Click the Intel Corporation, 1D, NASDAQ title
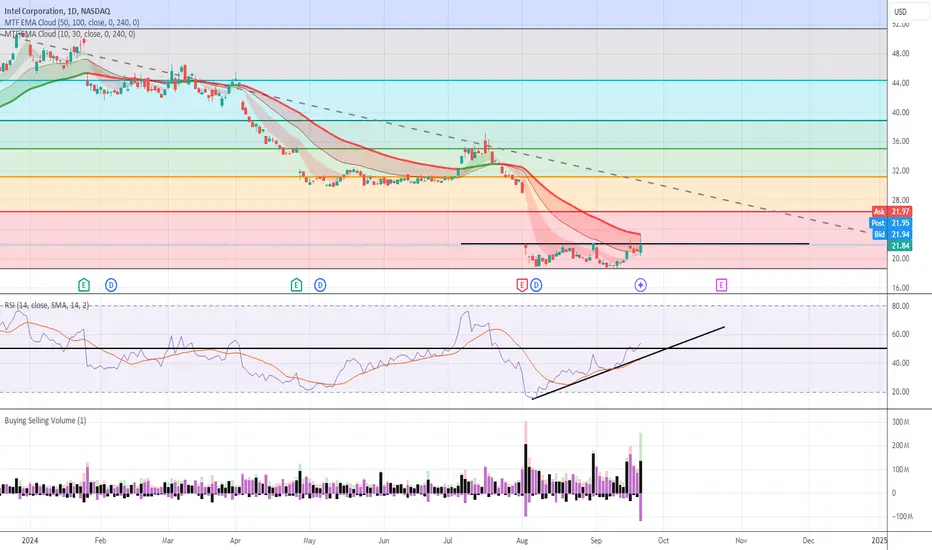The image size is (932, 550). (x=57, y=11)
